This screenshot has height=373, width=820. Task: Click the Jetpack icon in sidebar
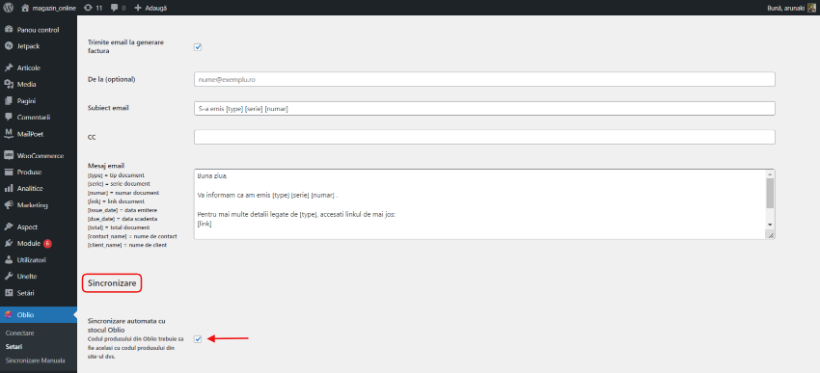pyautogui.click(x=8, y=46)
